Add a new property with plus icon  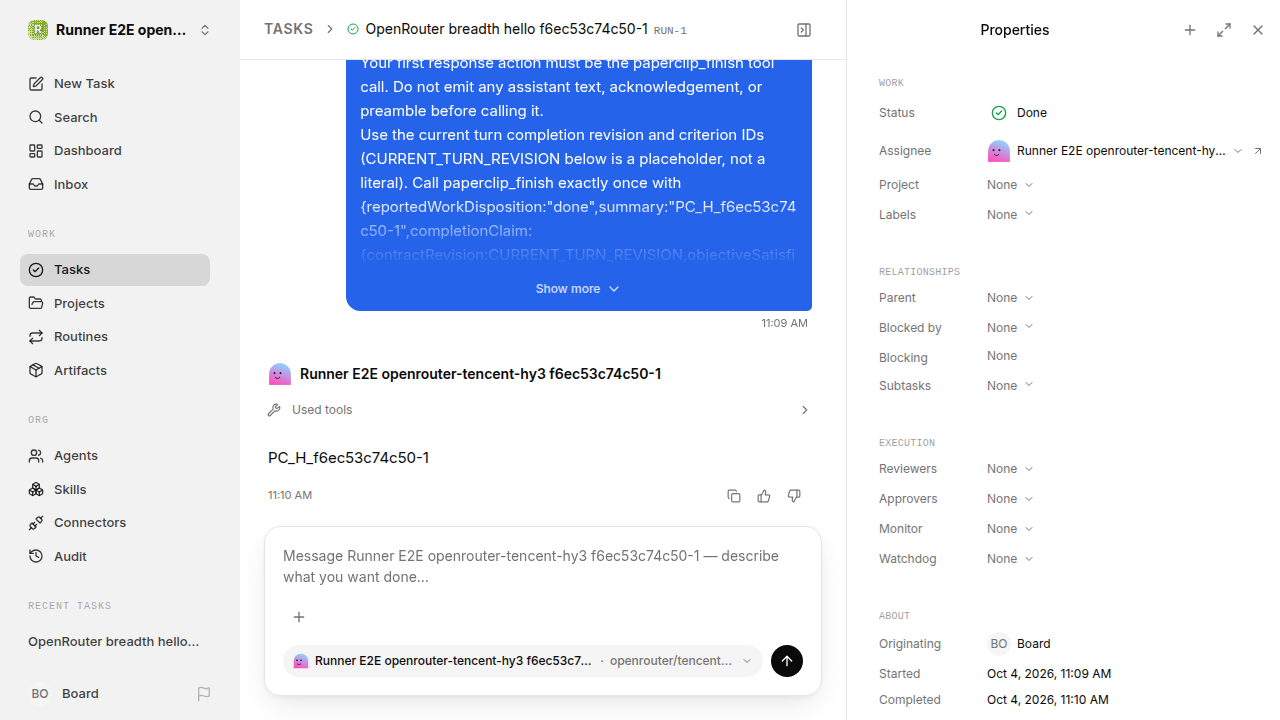[x=1190, y=30]
